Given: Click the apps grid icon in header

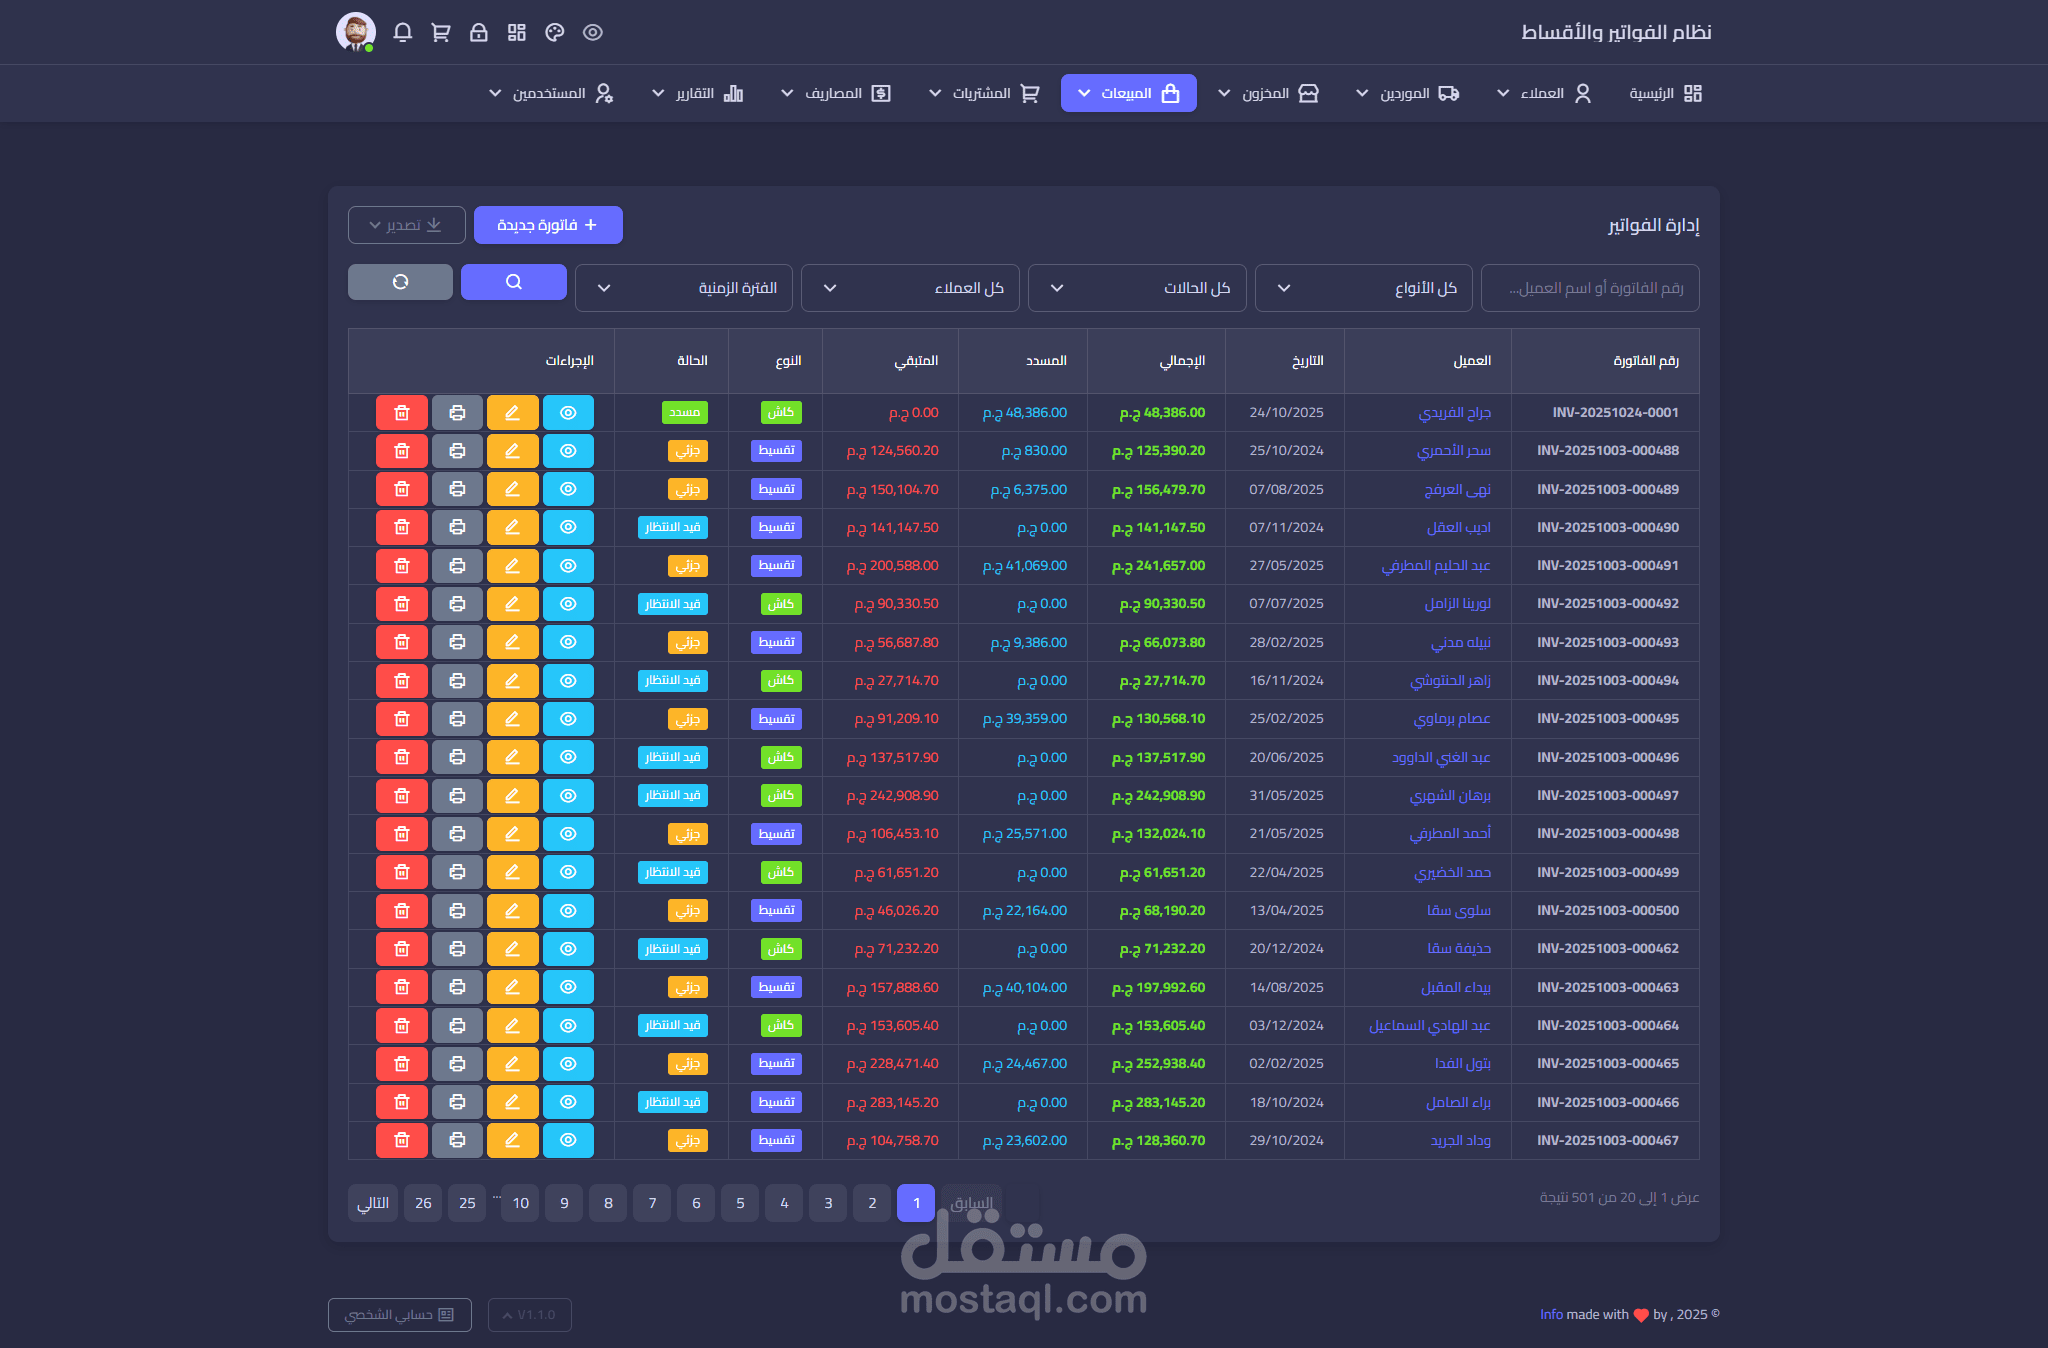Looking at the screenshot, I should [x=517, y=32].
